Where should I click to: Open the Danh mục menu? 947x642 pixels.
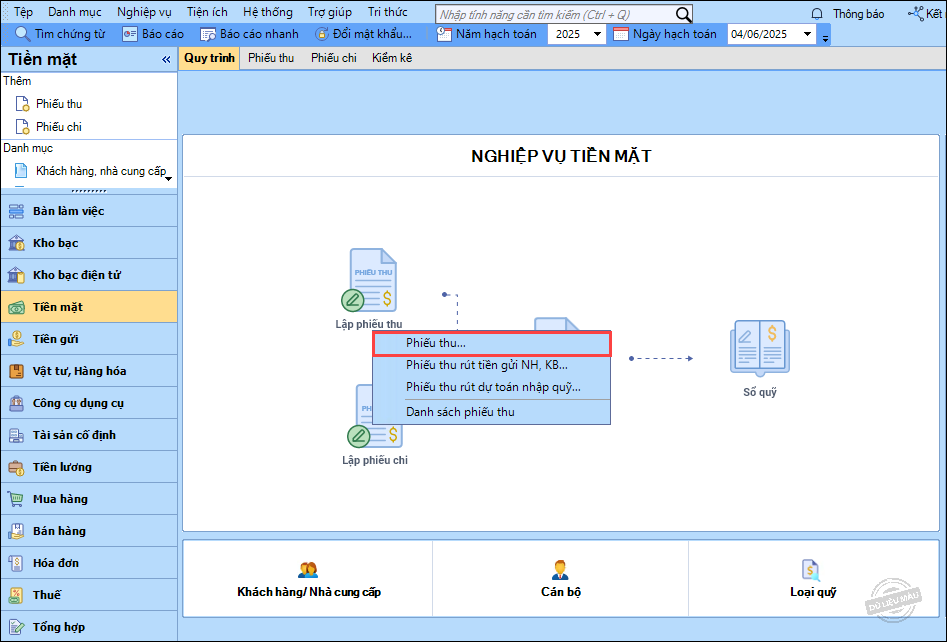click(75, 12)
